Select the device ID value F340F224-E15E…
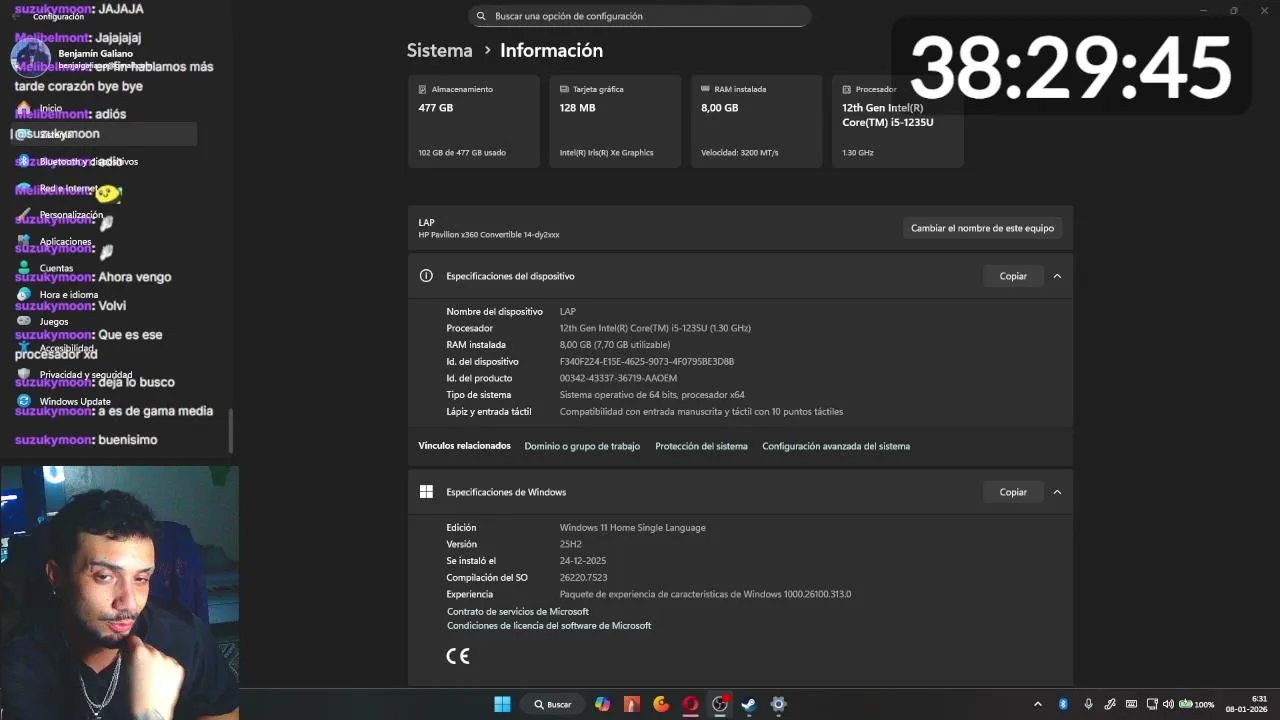 (x=647, y=361)
